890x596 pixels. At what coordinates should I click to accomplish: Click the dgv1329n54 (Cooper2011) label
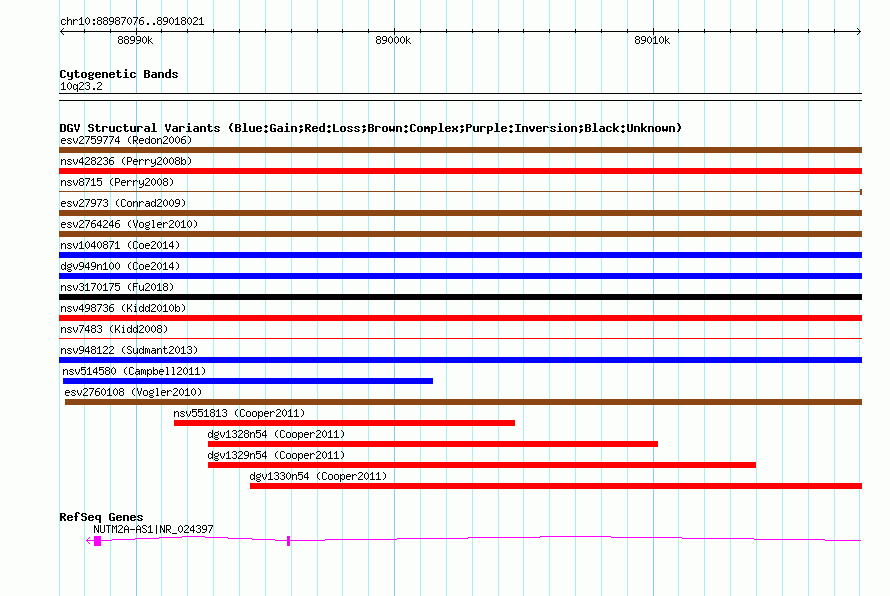pos(276,455)
